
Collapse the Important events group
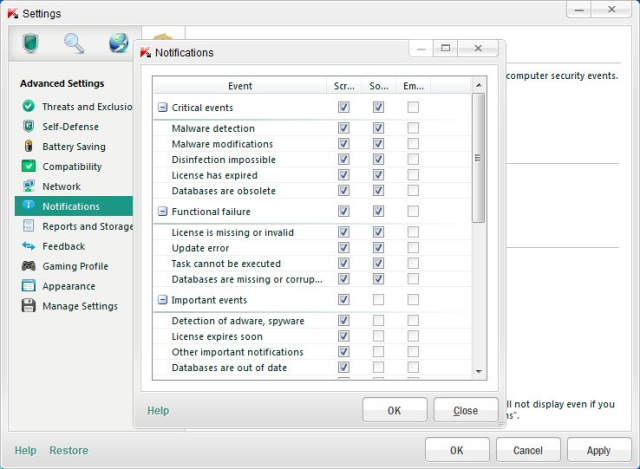[162, 300]
